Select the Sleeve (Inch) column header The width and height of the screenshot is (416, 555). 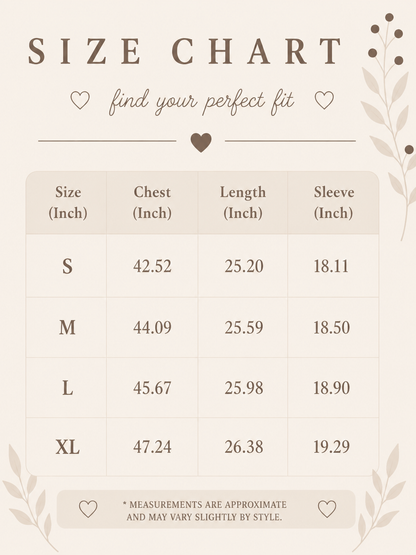334,202
